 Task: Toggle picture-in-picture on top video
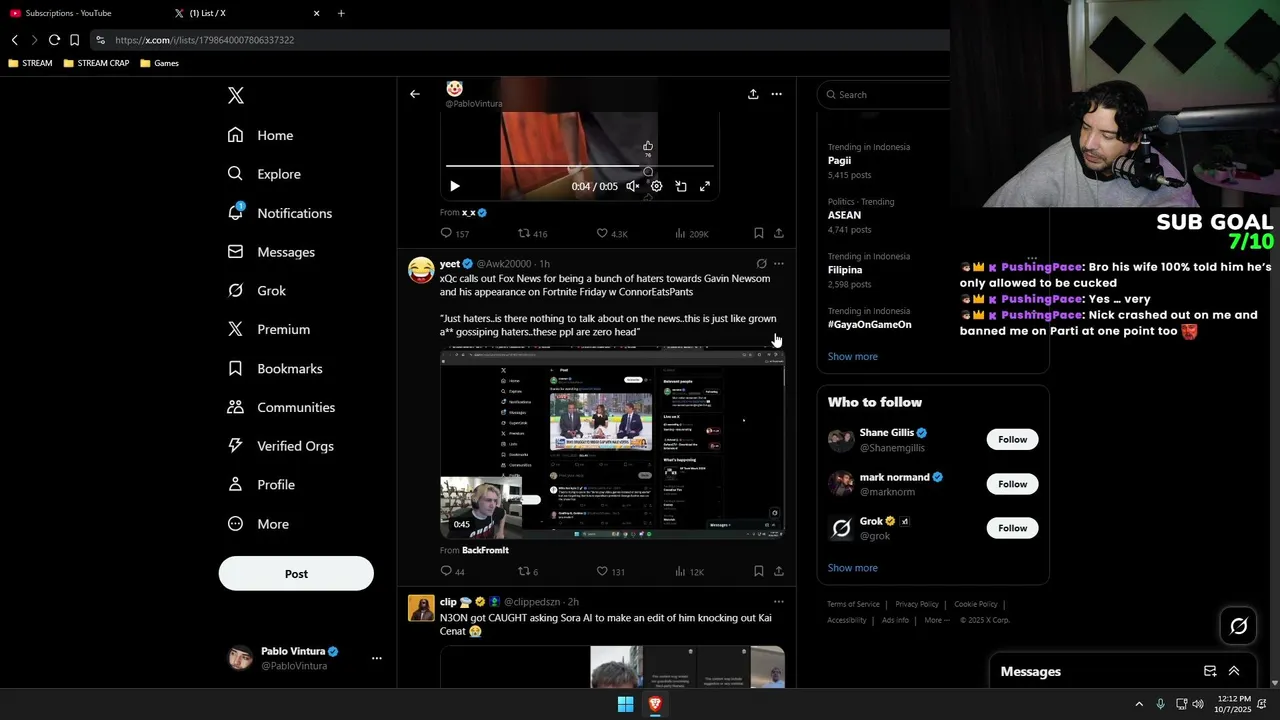tap(681, 186)
